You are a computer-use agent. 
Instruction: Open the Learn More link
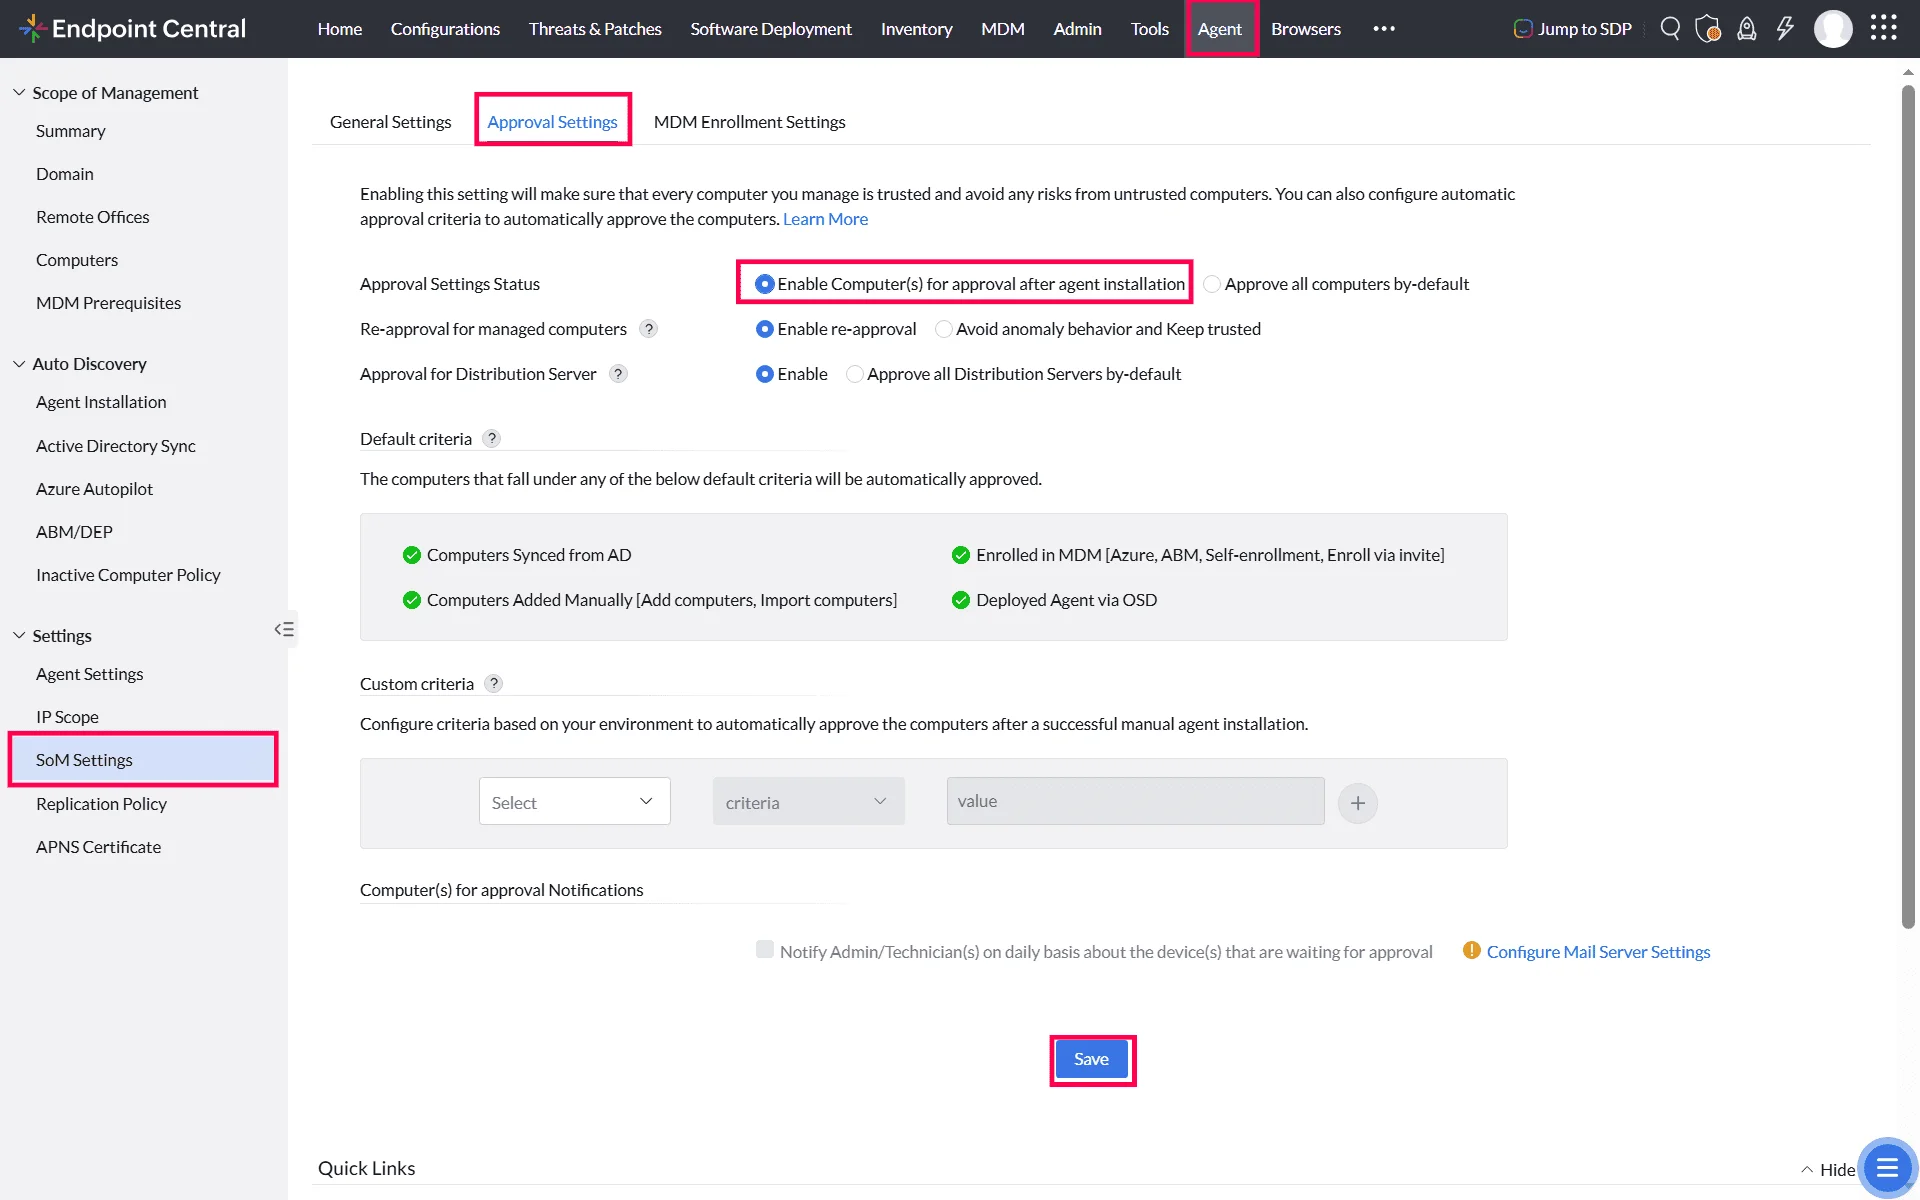(x=825, y=219)
